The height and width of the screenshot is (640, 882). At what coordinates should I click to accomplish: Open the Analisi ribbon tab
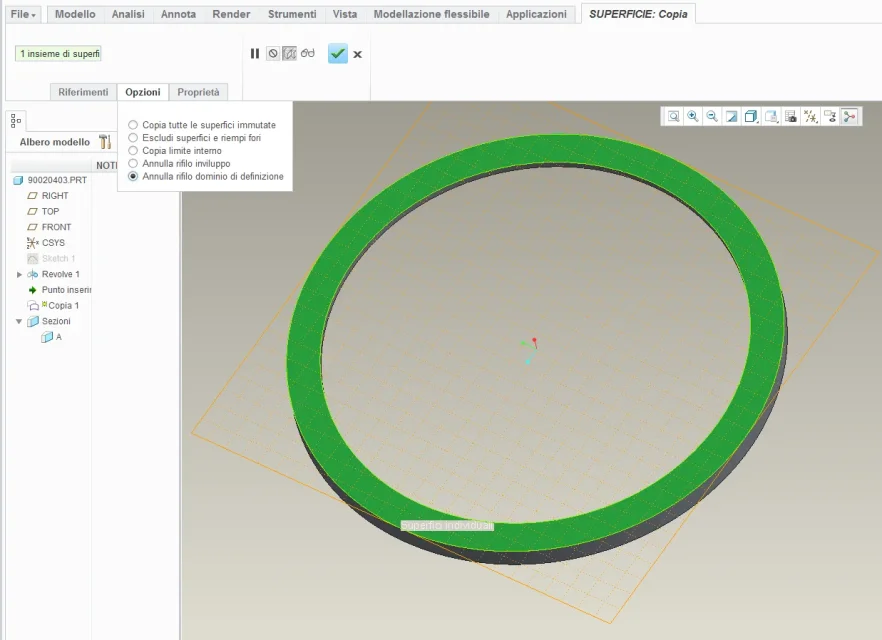point(128,14)
